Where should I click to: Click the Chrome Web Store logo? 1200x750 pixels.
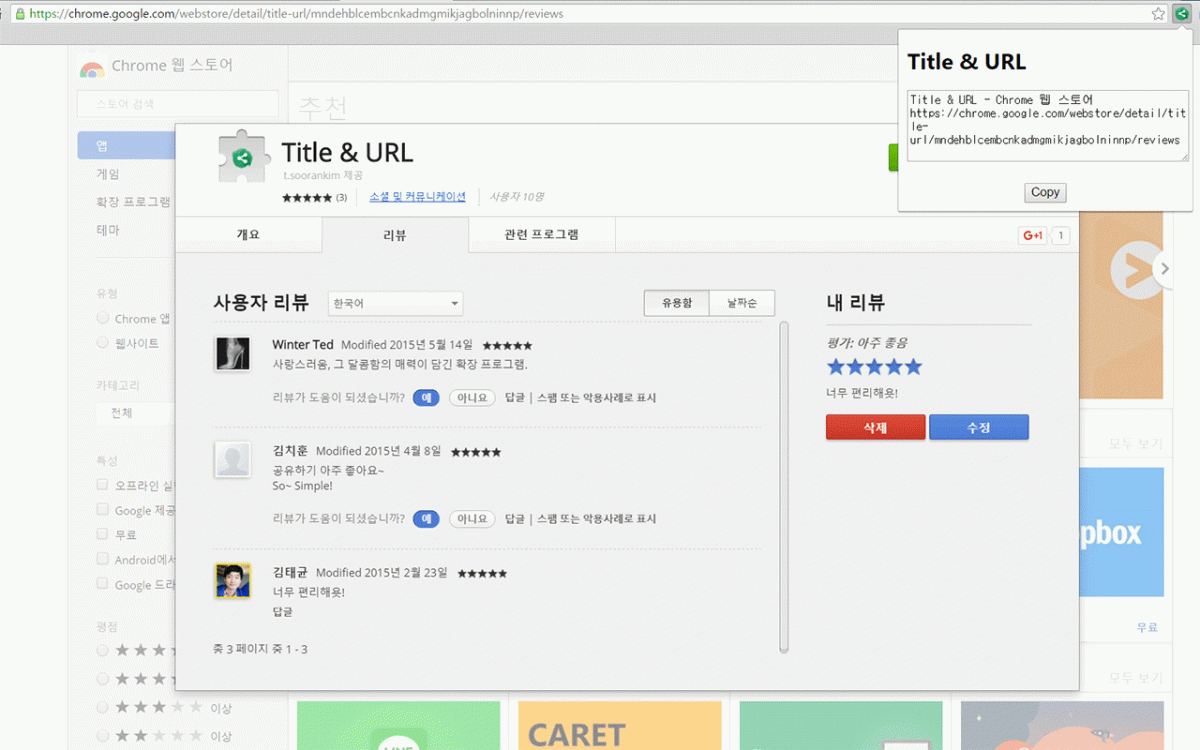point(92,67)
